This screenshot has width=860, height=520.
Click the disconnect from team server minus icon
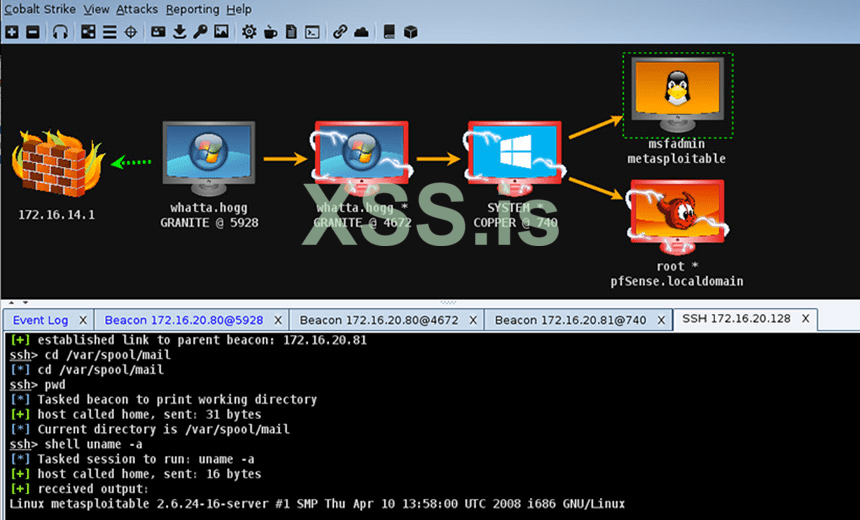33,32
